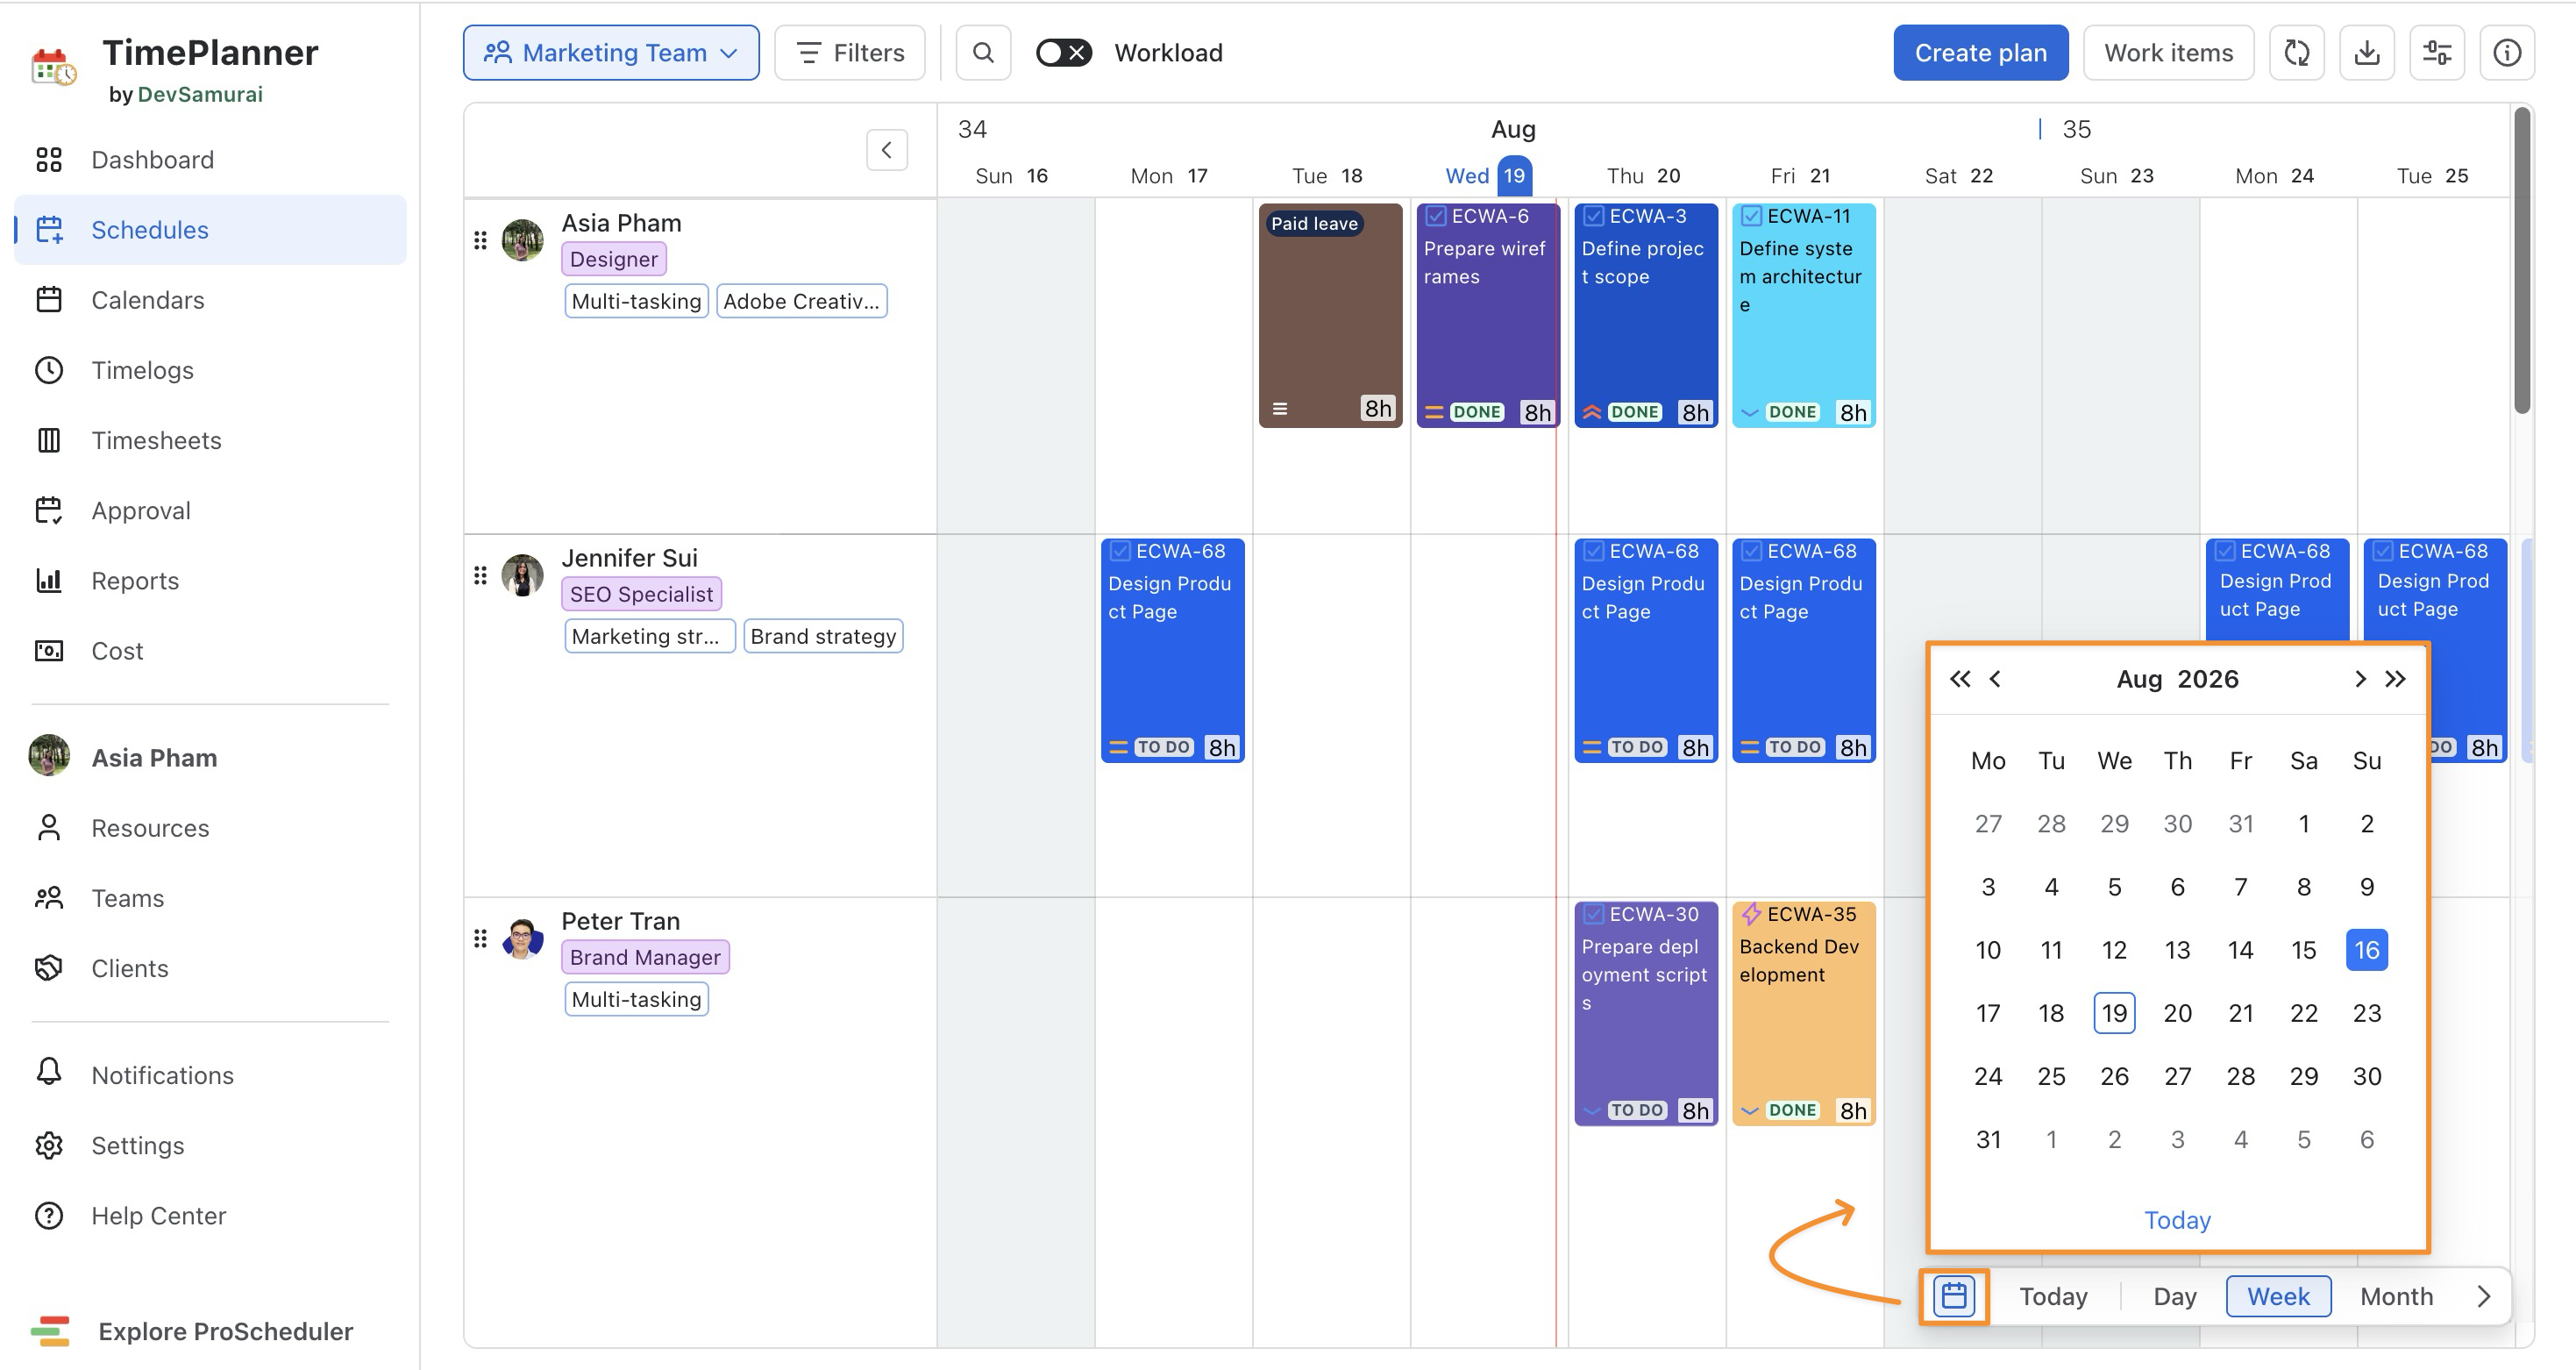Toggle checkbox on Jennifer's Mon 17 ECWA-68 card
This screenshot has width=2576, height=1370.
(x=1120, y=551)
